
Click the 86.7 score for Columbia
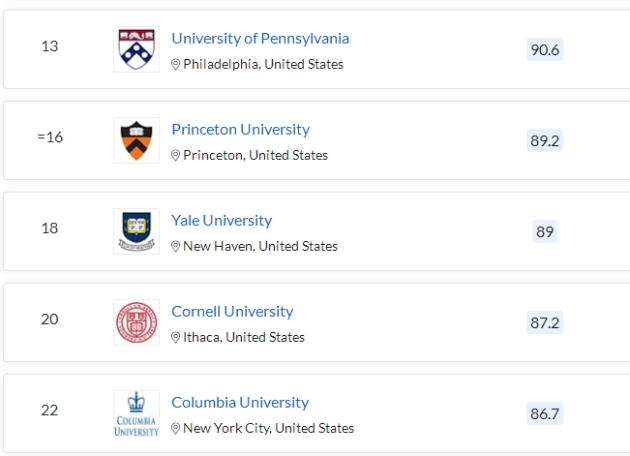click(545, 413)
